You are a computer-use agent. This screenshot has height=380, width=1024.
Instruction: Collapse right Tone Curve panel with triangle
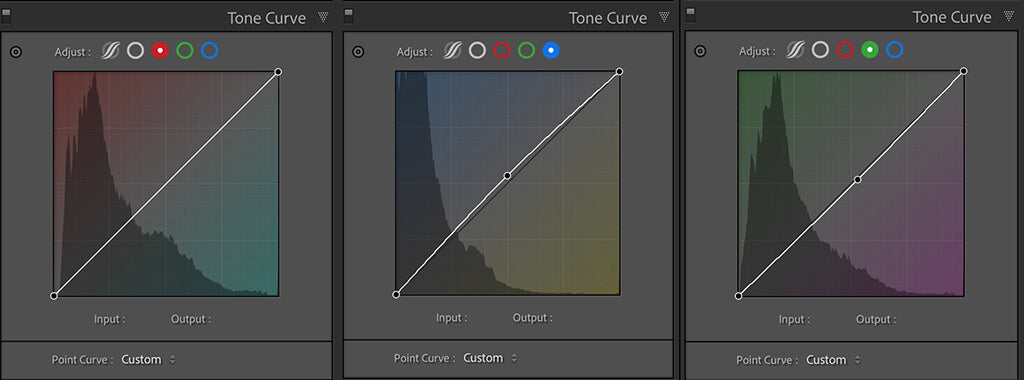(1008, 16)
